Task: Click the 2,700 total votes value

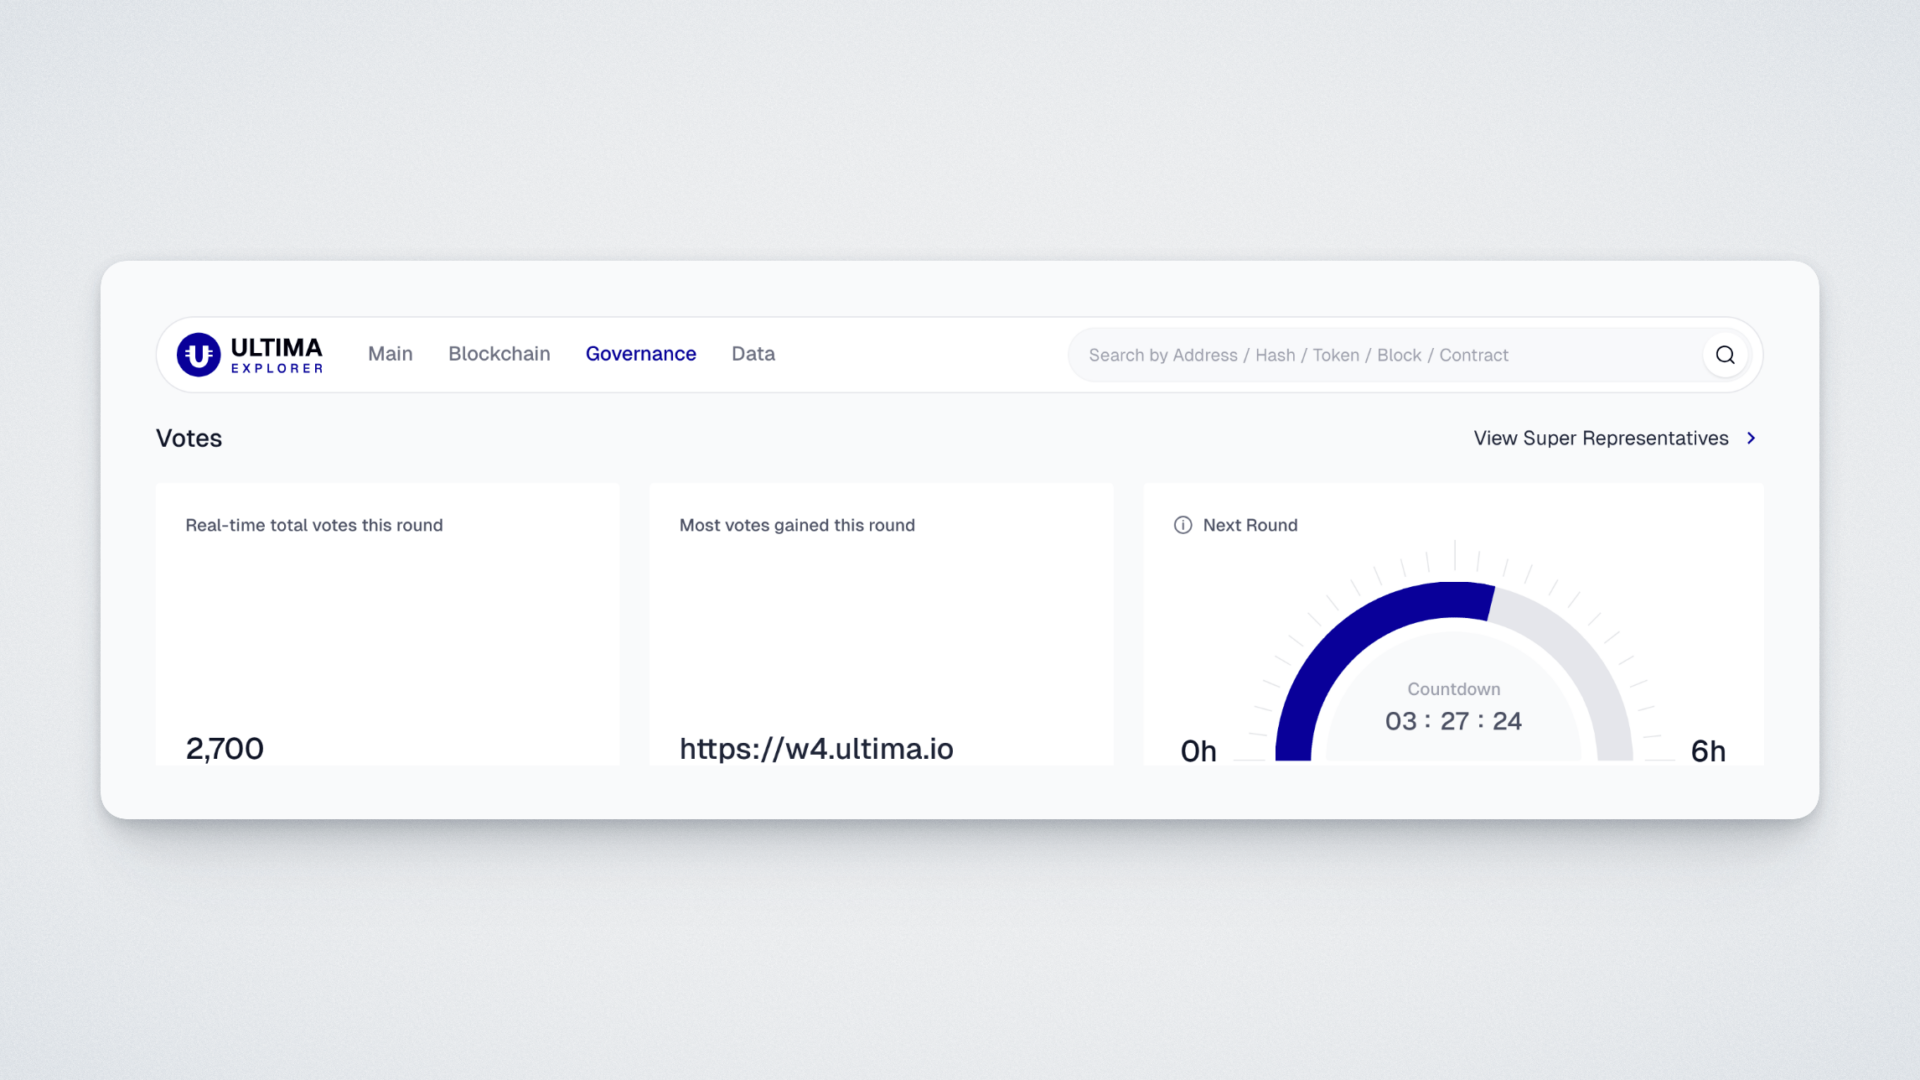Action: point(225,748)
